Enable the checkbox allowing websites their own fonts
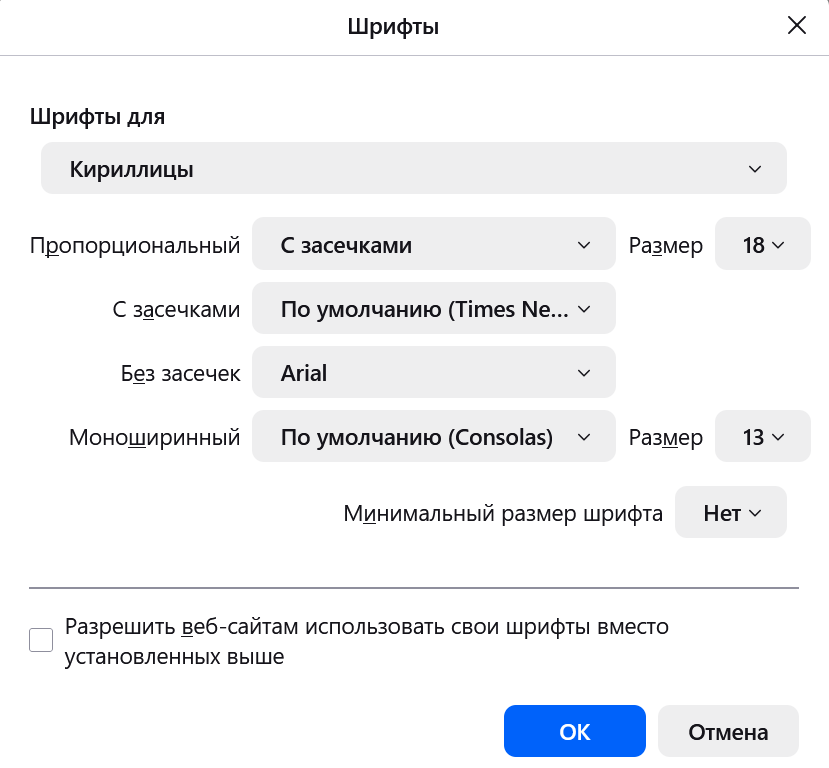 pos(41,640)
